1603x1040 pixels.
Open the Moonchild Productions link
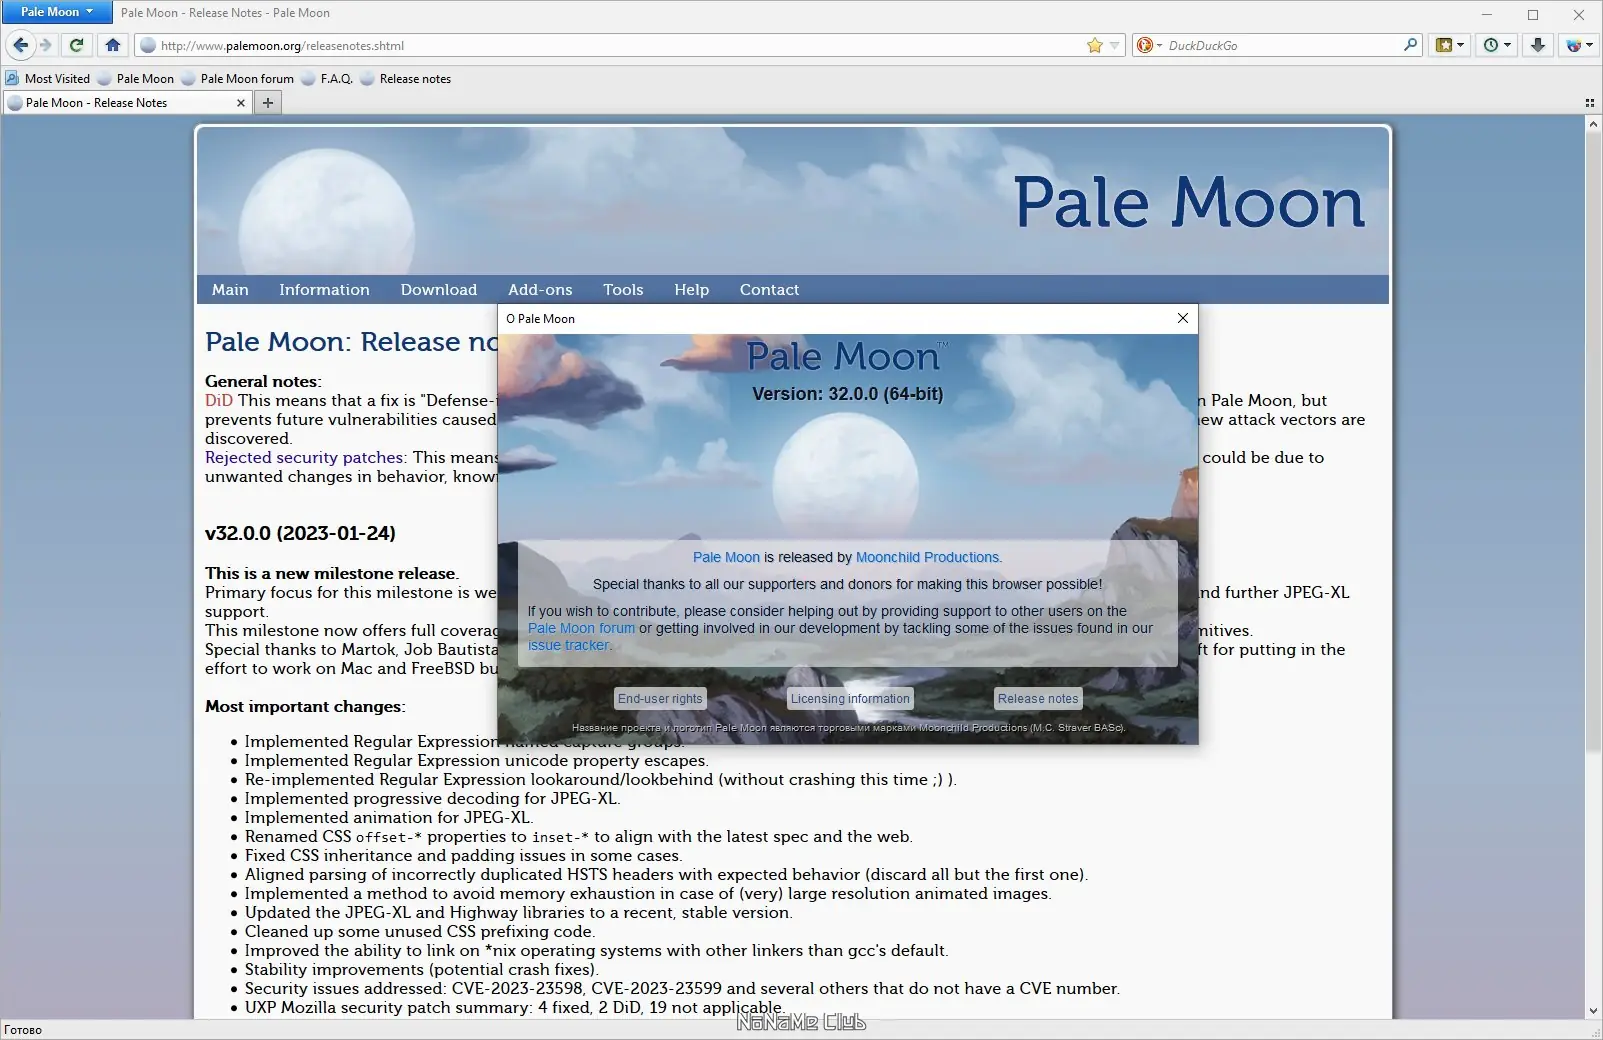point(927,558)
